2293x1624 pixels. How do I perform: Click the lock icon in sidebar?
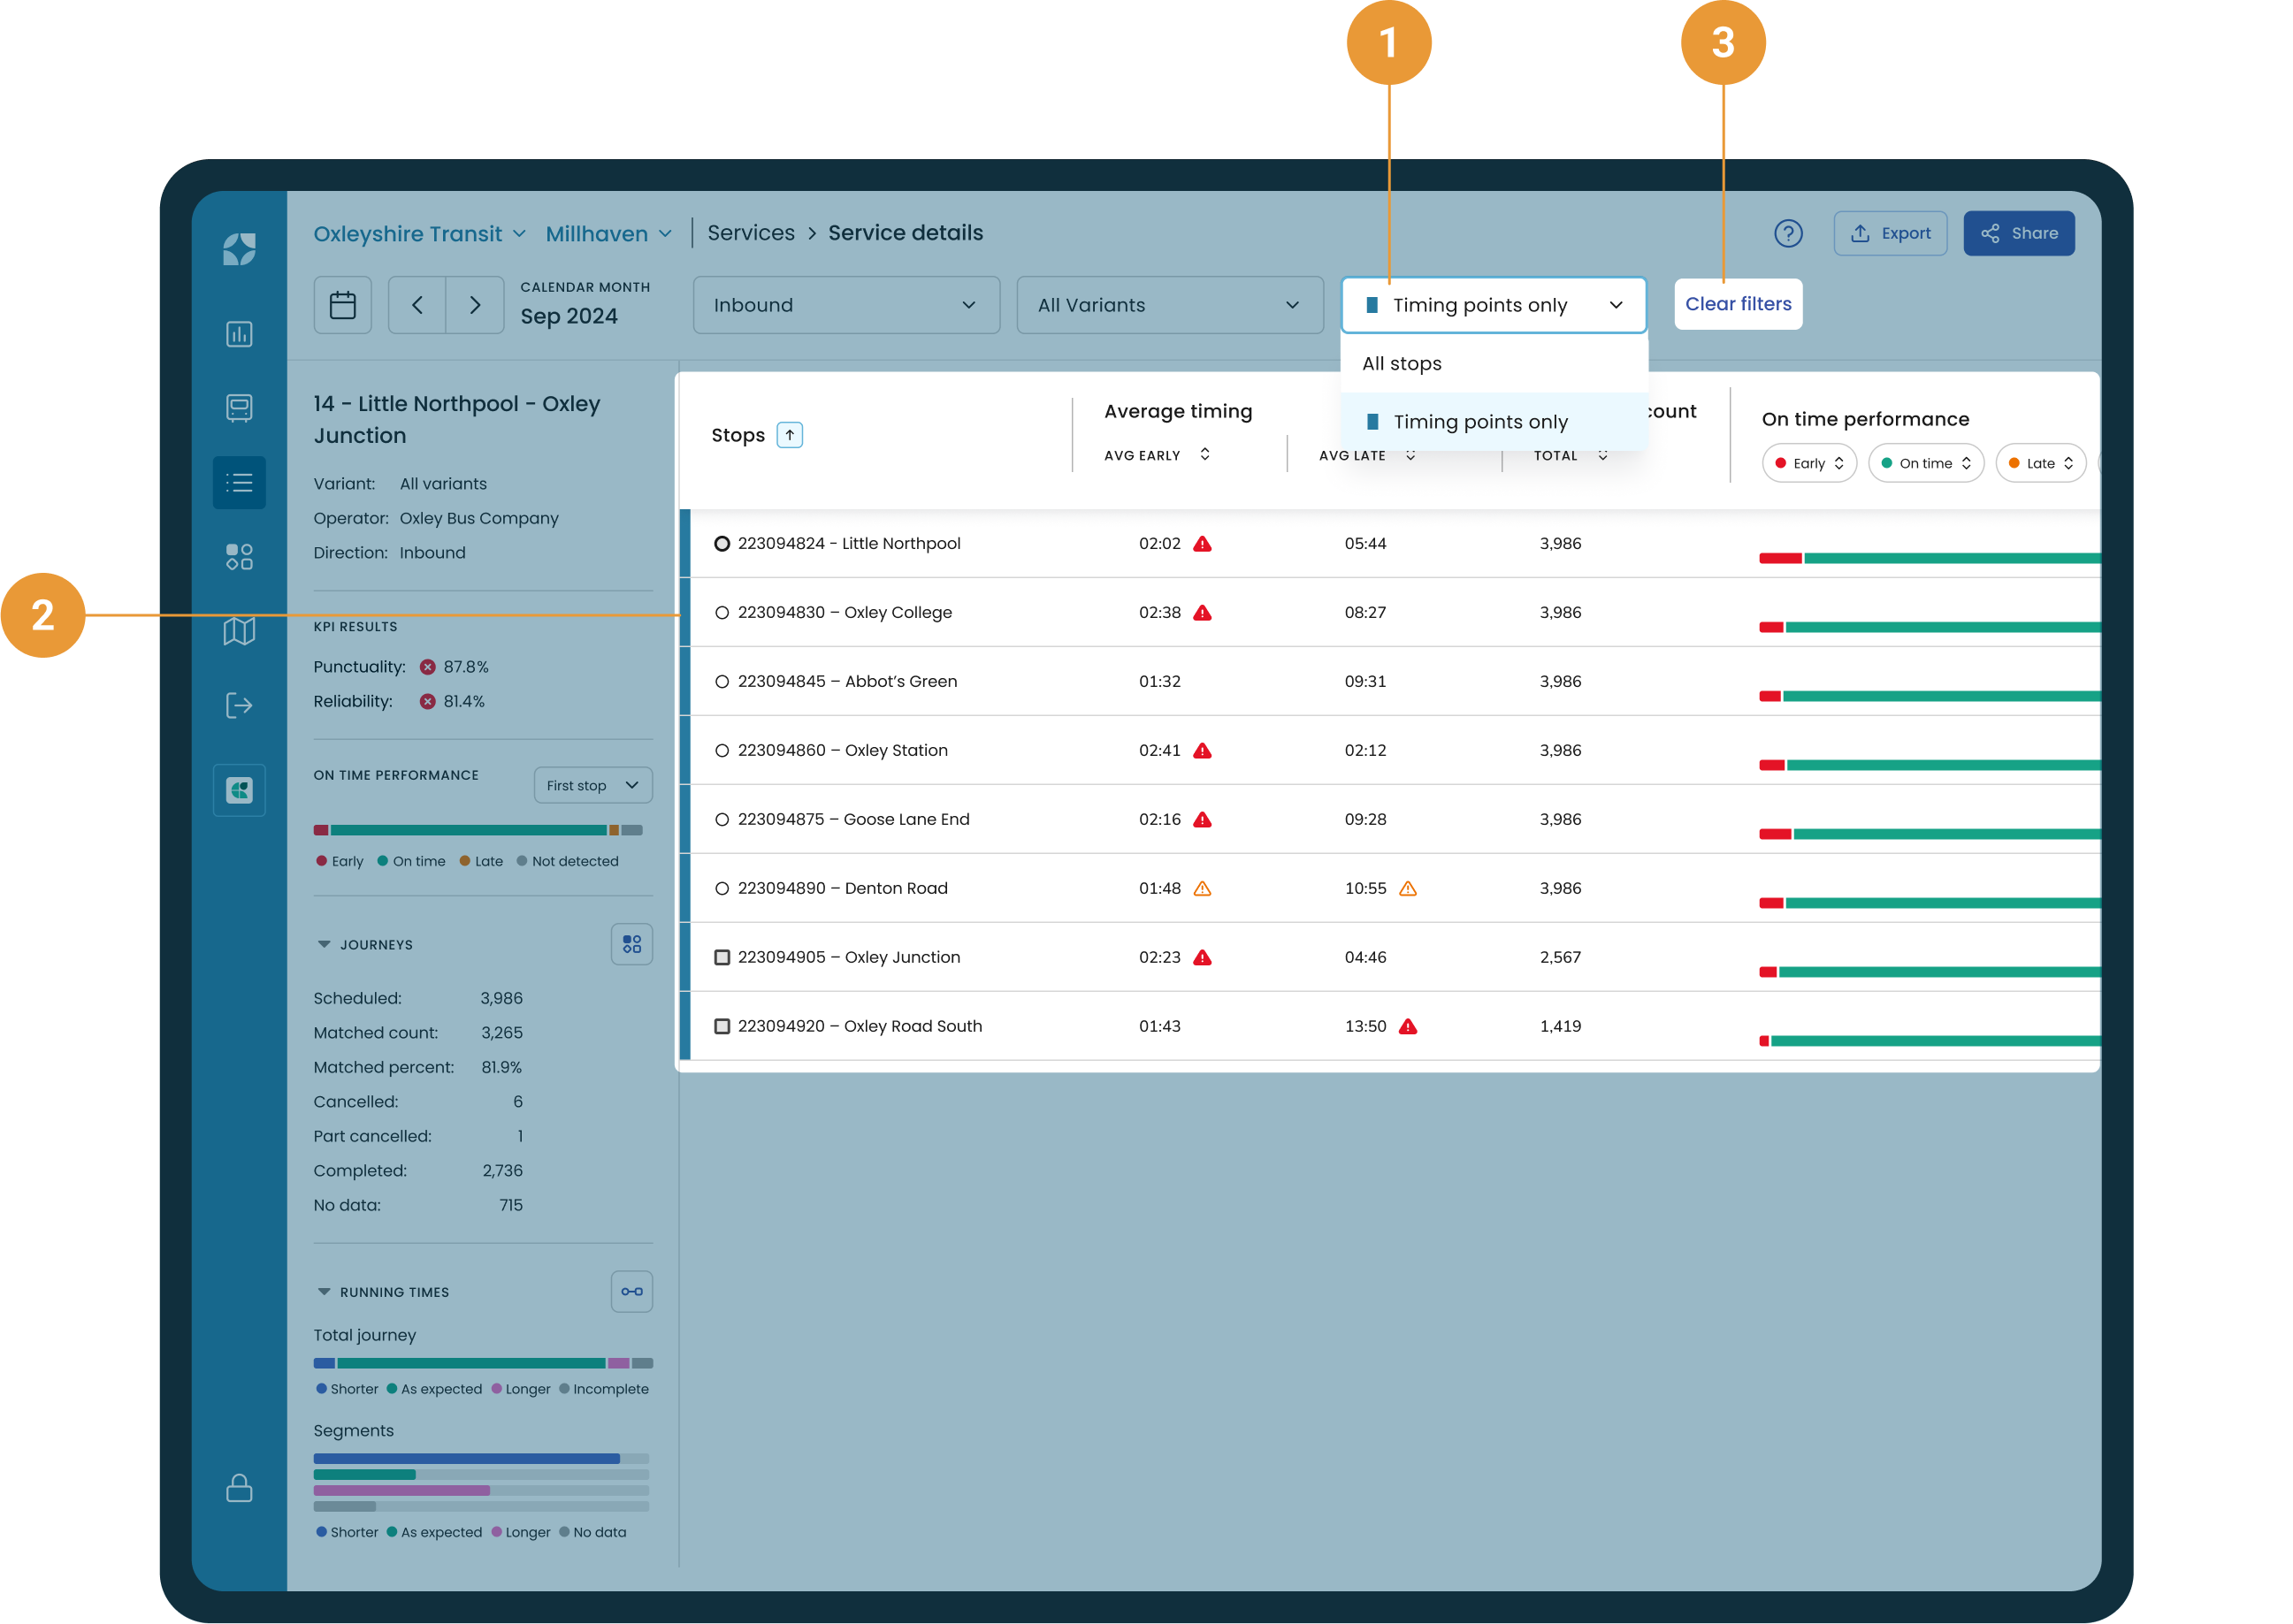click(x=239, y=1487)
